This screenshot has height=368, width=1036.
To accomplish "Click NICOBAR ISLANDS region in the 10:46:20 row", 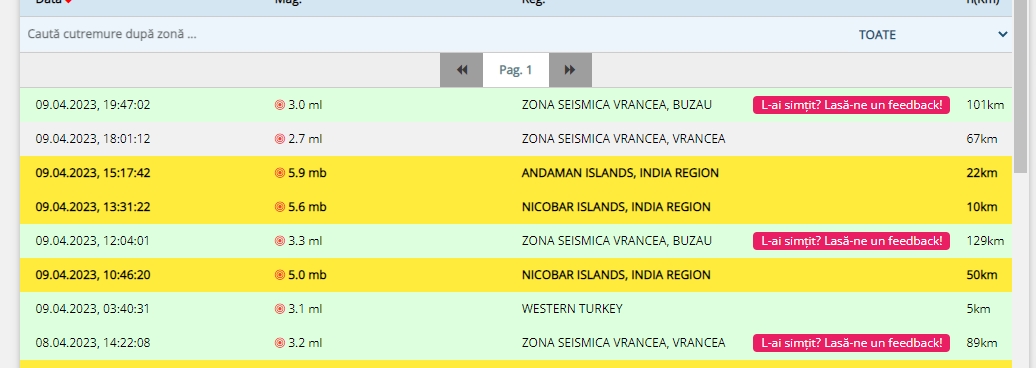I will [x=616, y=275].
